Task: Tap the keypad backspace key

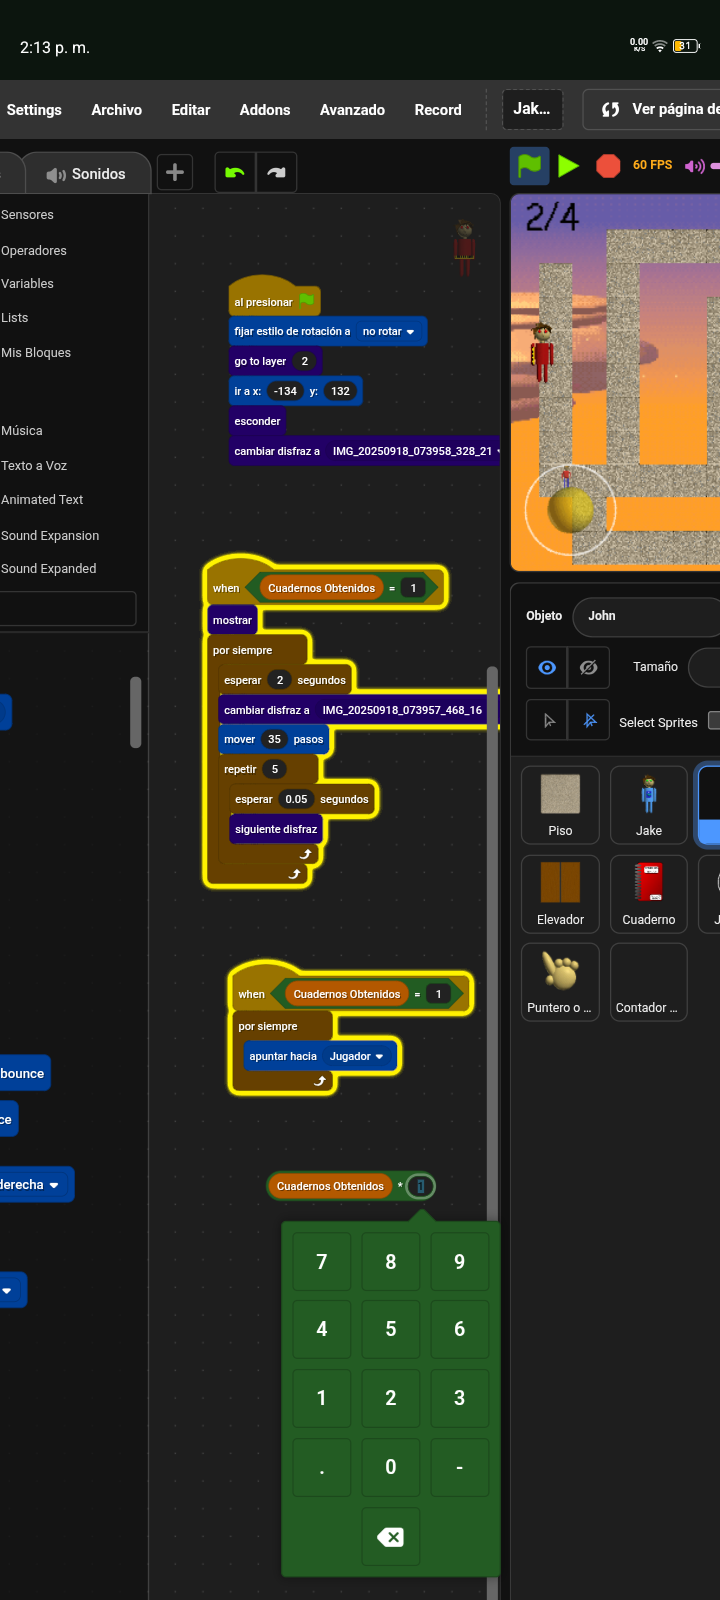Action: click(x=391, y=1537)
